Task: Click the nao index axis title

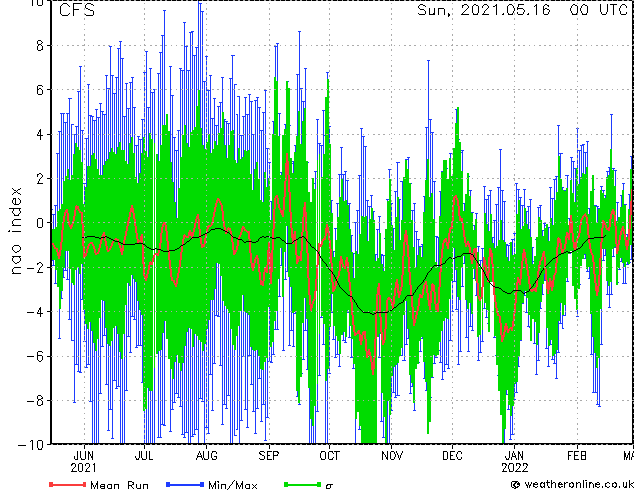Action: point(15,231)
